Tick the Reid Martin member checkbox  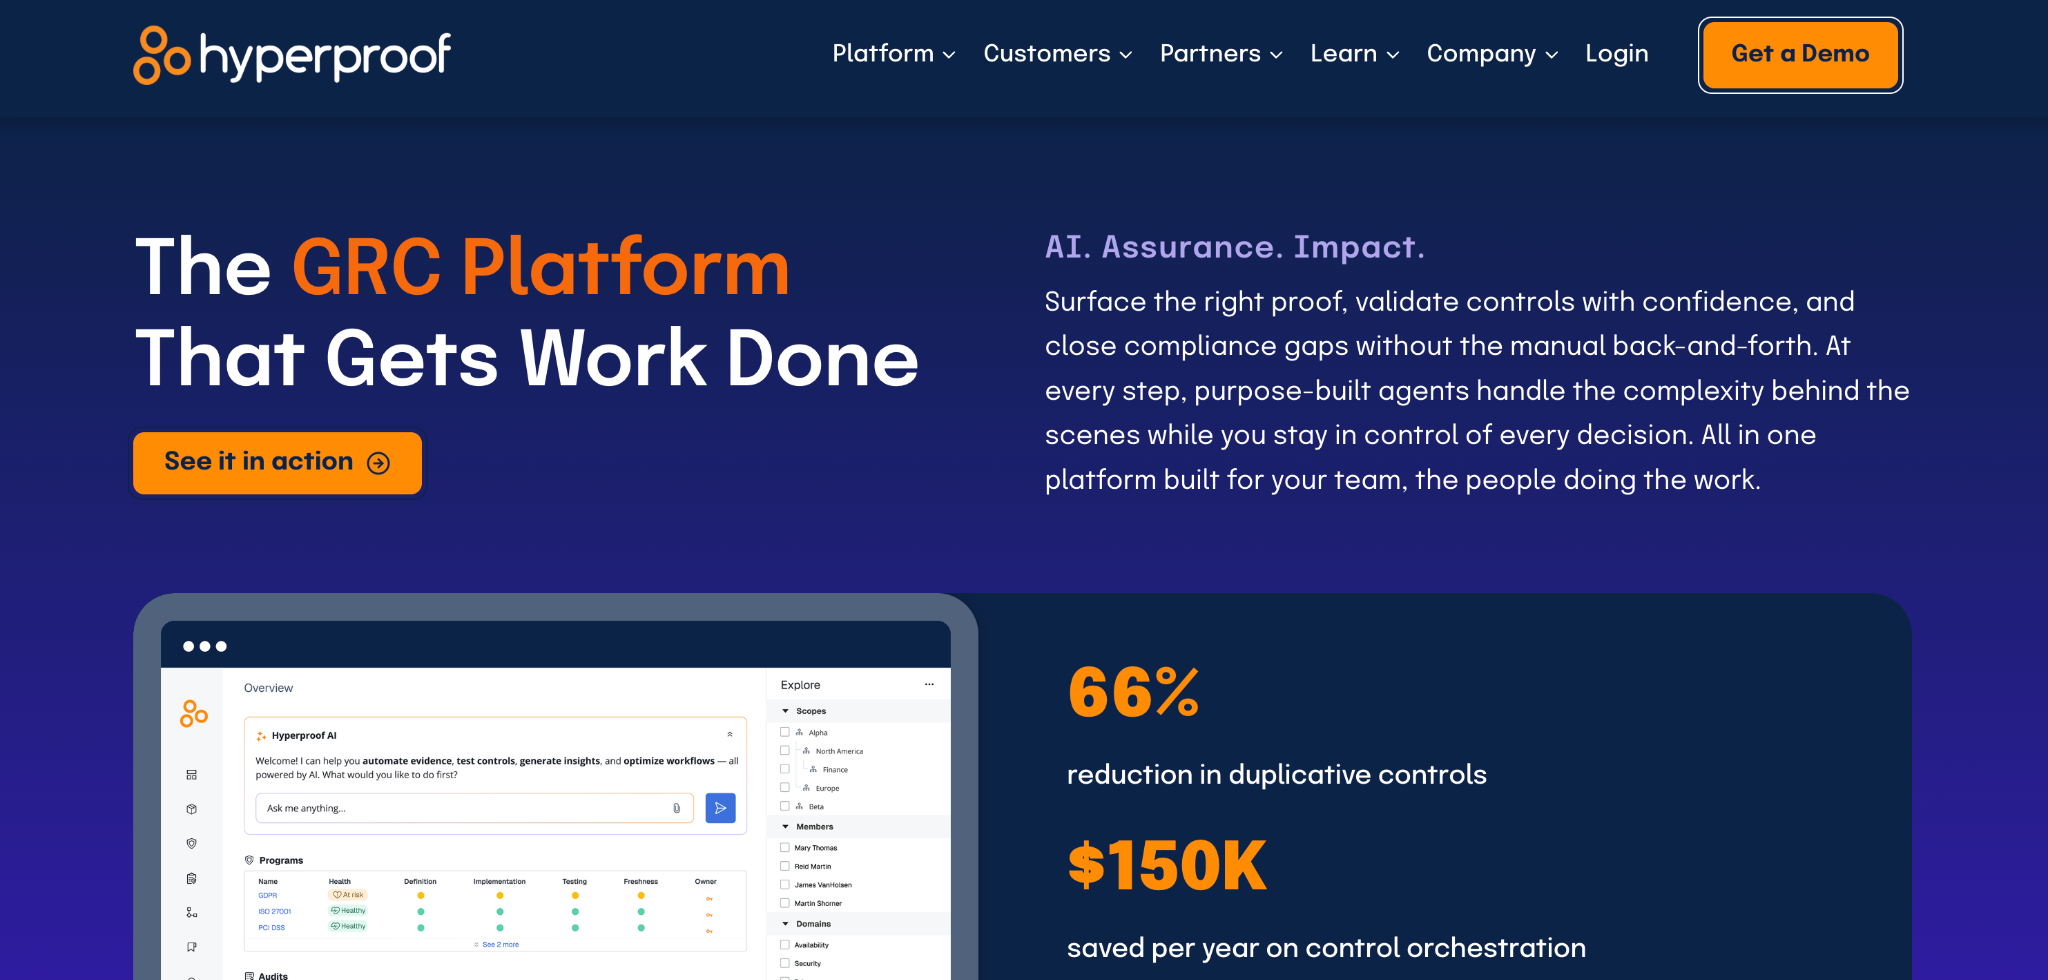785,866
